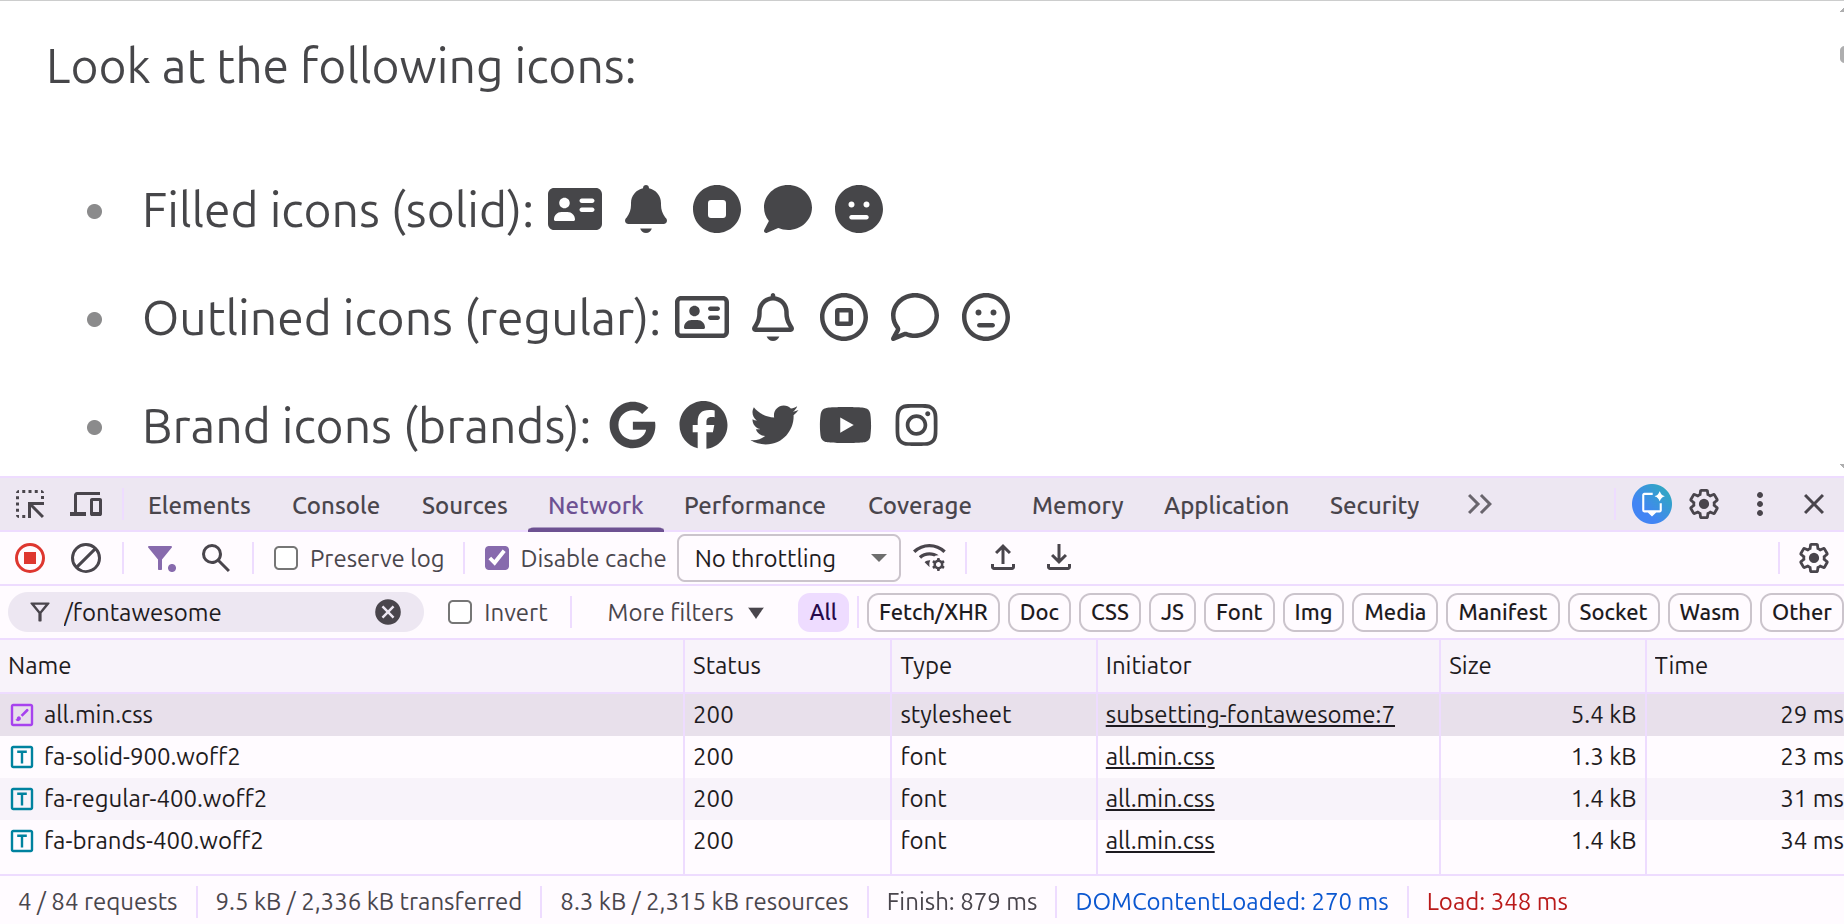Show more DevTools tabs chevron

1479,505
